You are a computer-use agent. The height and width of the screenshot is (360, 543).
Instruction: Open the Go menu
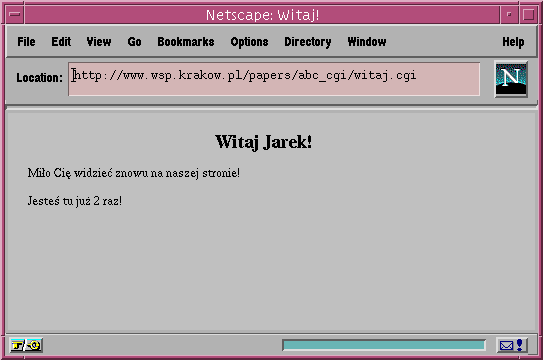click(134, 42)
